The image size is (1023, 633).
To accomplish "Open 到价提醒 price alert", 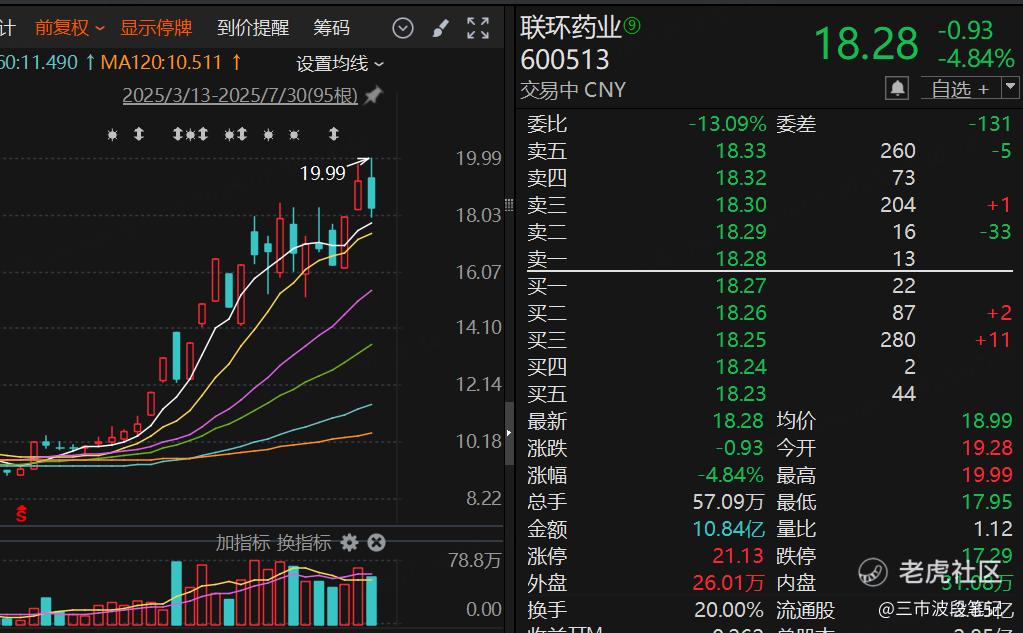I will tap(253, 27).
